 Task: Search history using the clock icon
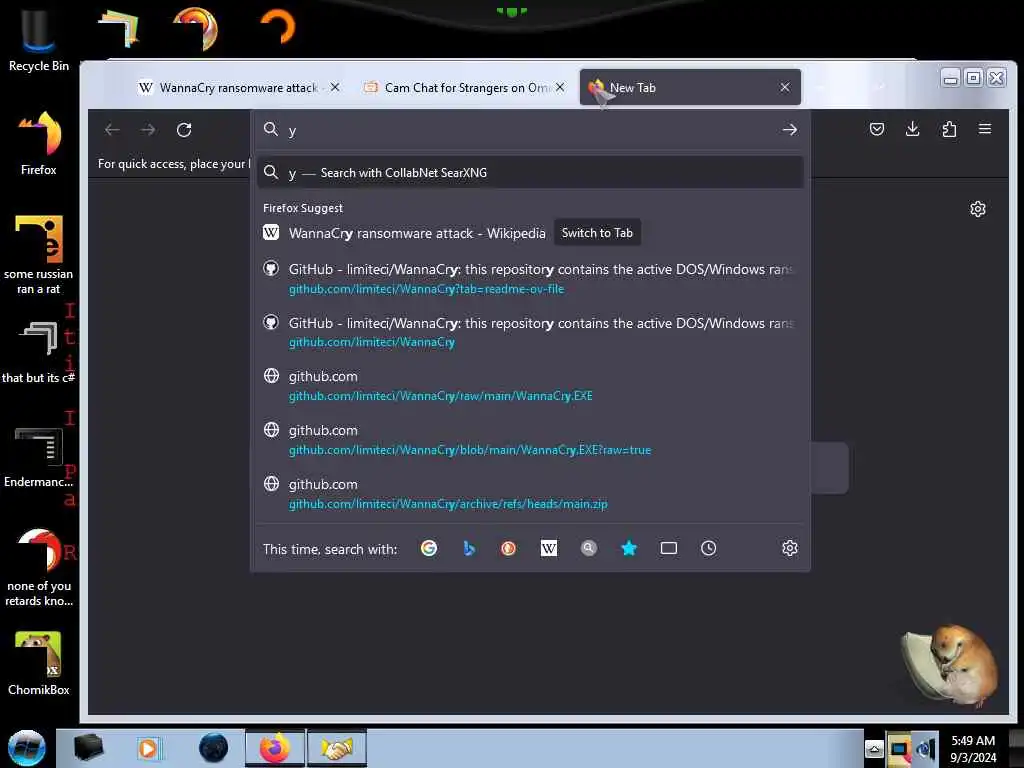[x=709, y=548]
